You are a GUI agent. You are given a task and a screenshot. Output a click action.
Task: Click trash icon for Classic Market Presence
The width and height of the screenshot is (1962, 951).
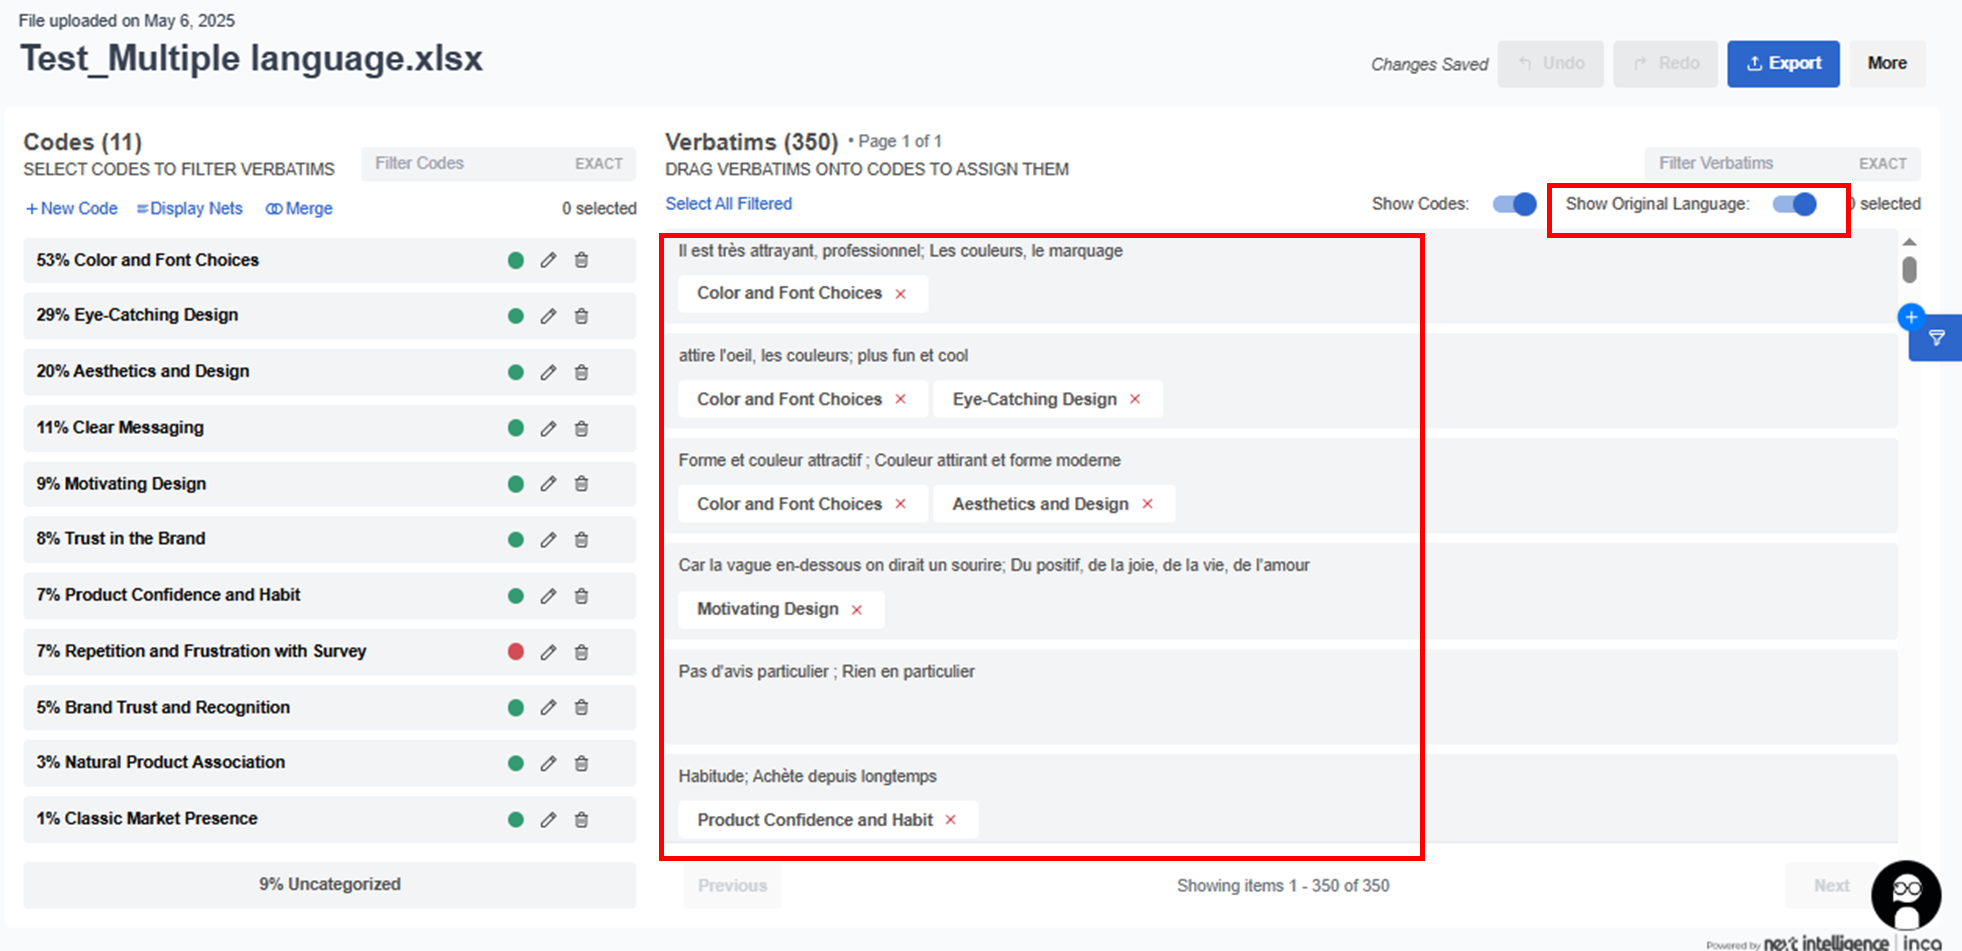581,820
